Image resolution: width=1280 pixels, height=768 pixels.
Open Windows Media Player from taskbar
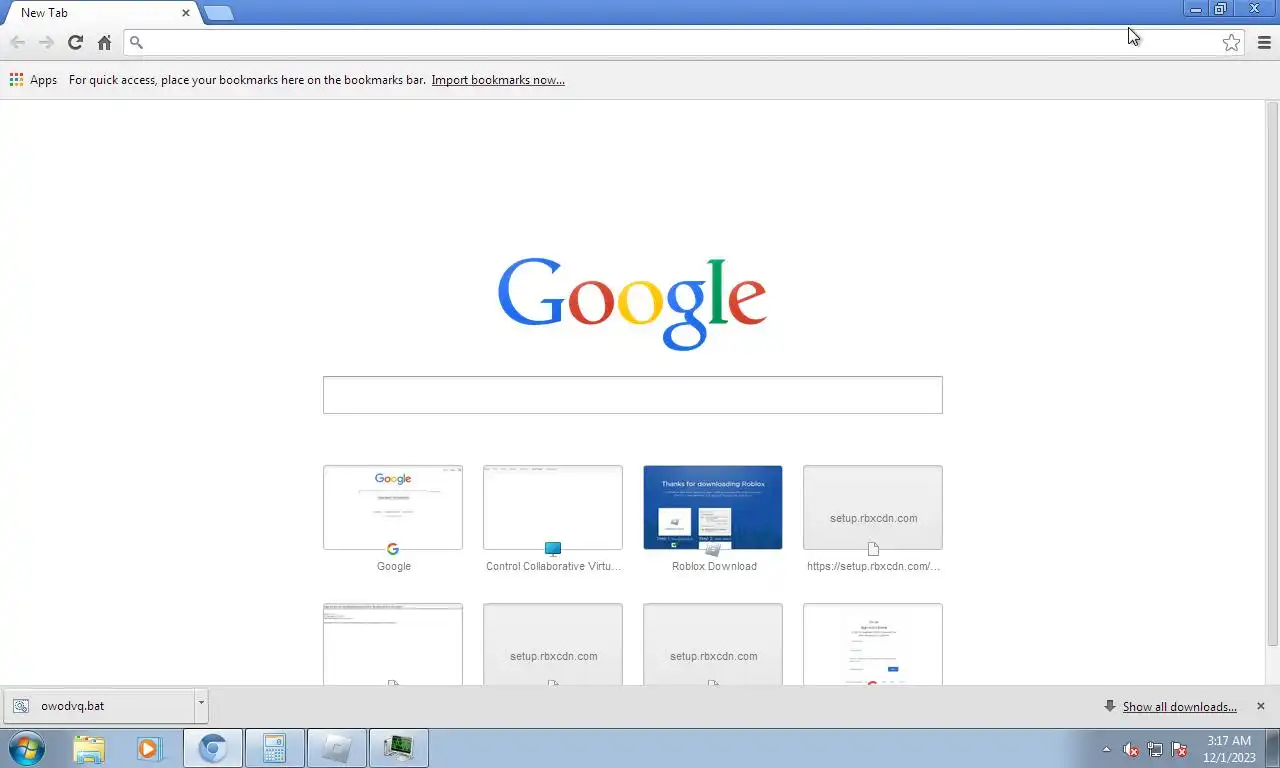coord(150,748)
